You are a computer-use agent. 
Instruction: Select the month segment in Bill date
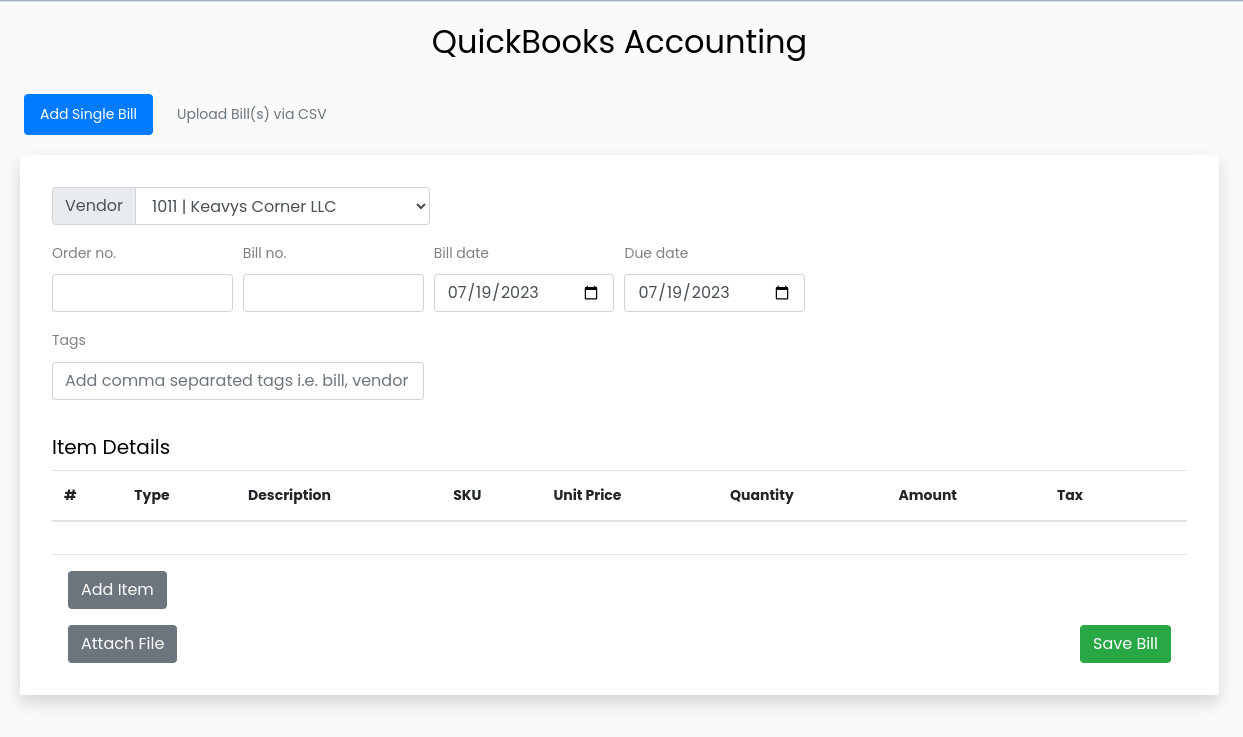(x=458, y=293)
